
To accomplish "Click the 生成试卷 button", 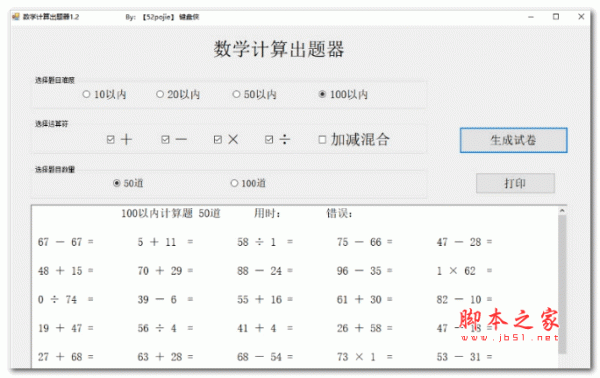I will coord(514,140).
